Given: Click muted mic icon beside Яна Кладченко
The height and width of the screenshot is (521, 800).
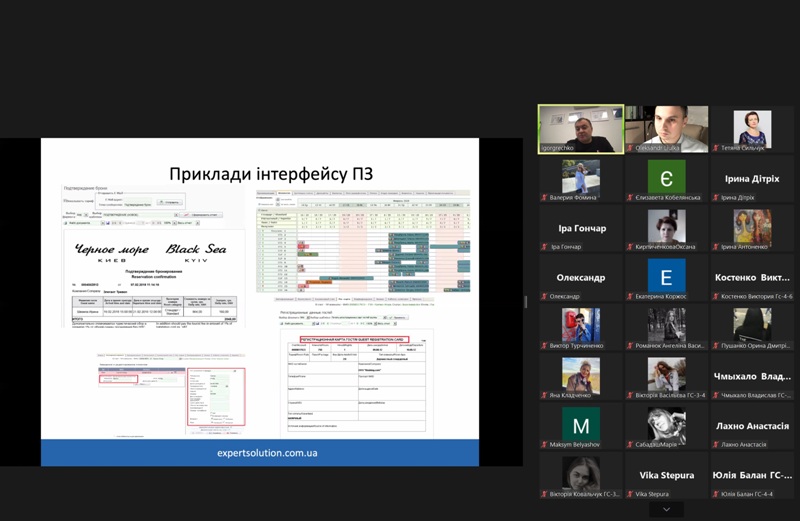Looking at the screenshot, I should point(545,395).
